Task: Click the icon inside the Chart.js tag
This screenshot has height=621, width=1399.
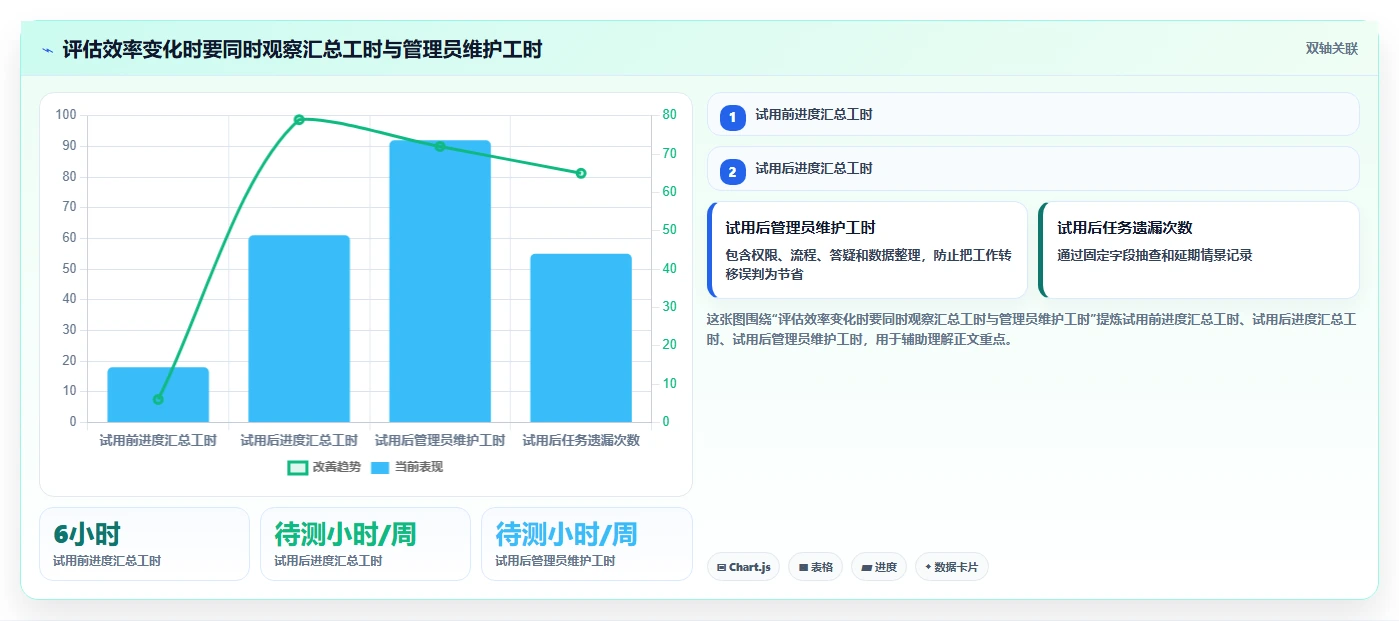Action: click(x=721, y=567)
